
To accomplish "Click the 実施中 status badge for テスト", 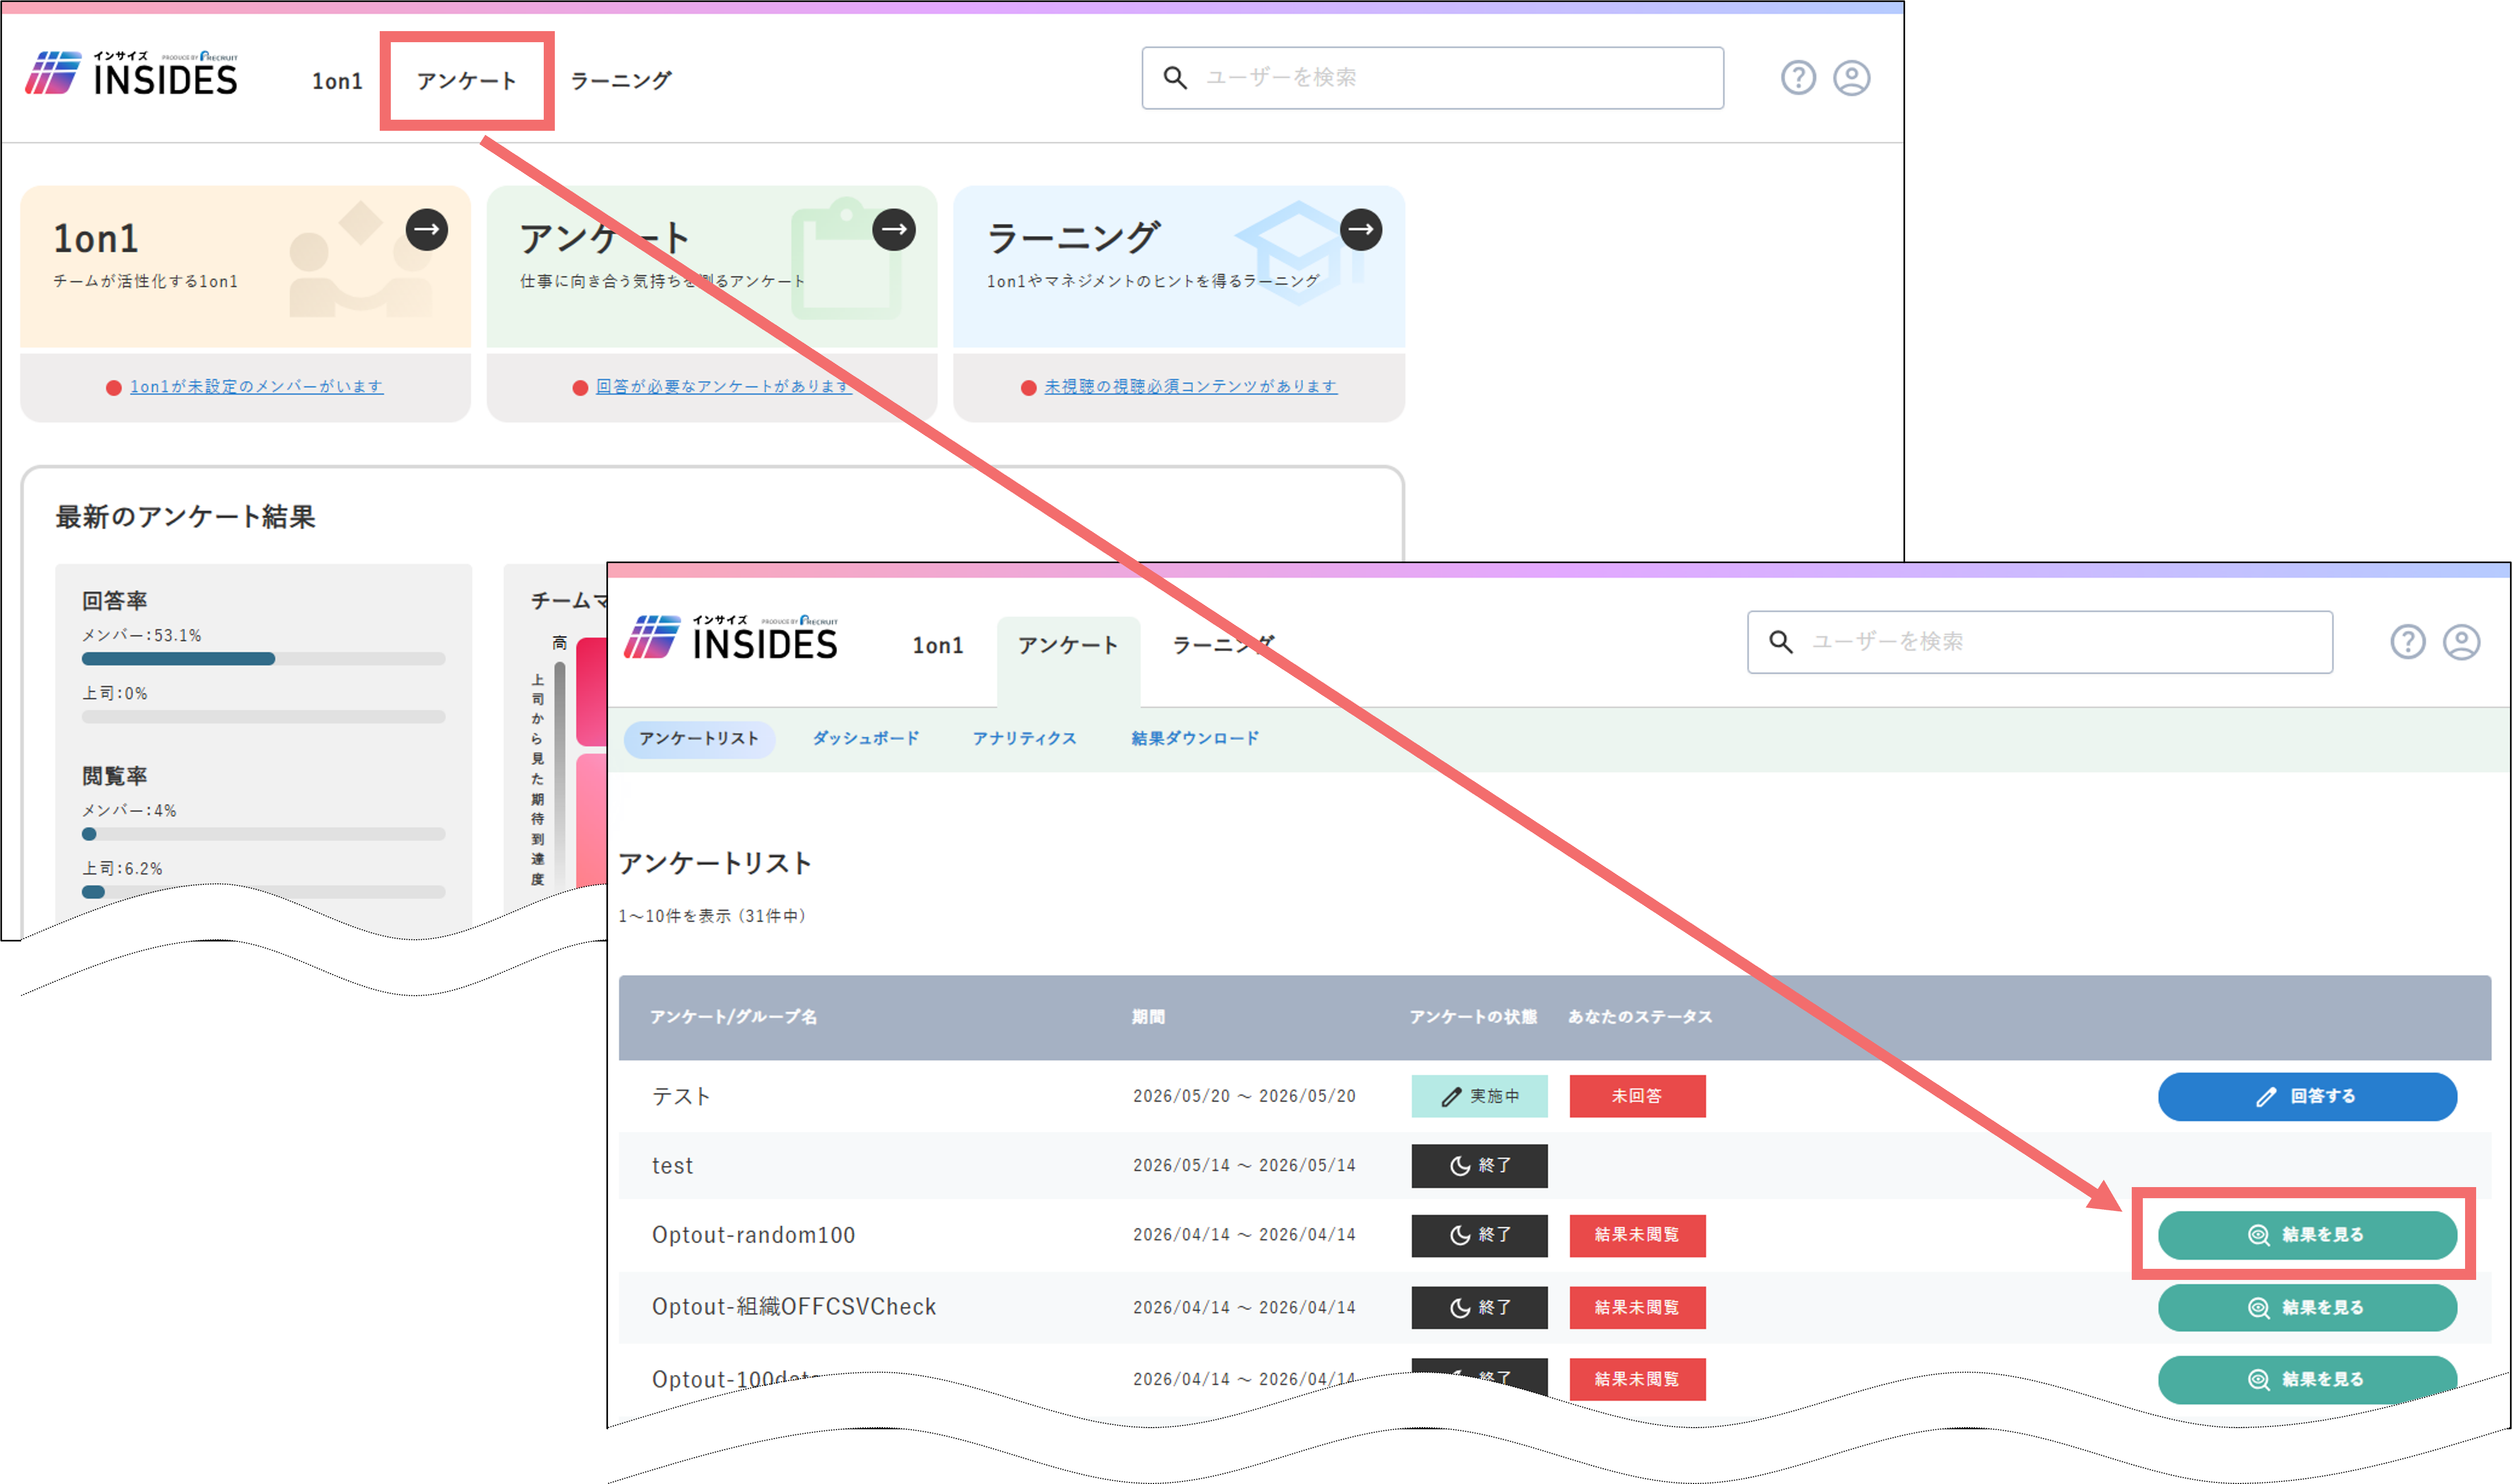I will [x=1479, y=1097].
